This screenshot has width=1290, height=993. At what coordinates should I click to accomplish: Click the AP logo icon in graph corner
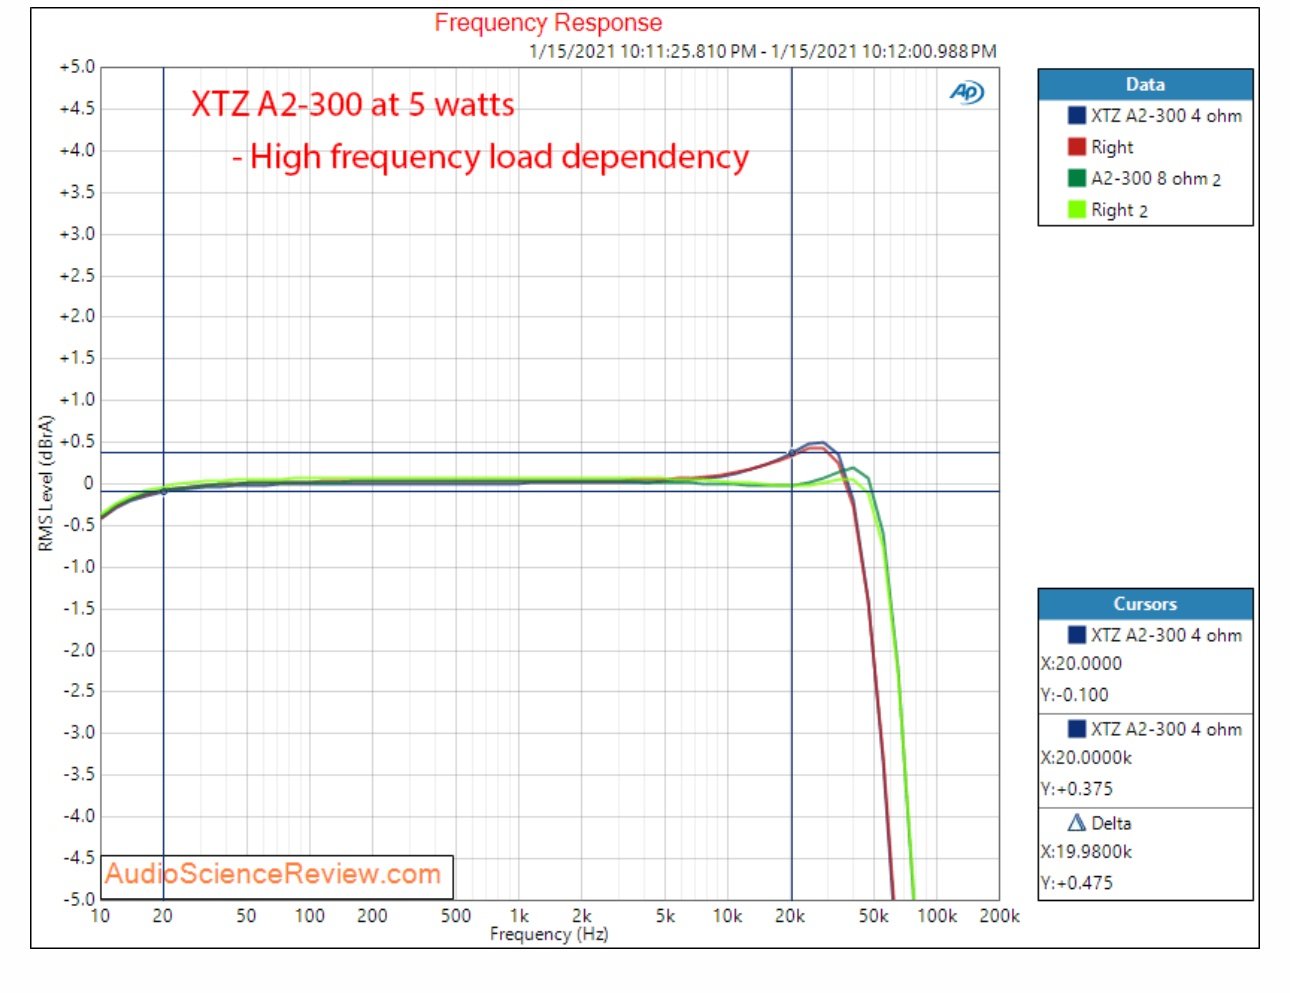pyautogui.click(x=967, y=93)
